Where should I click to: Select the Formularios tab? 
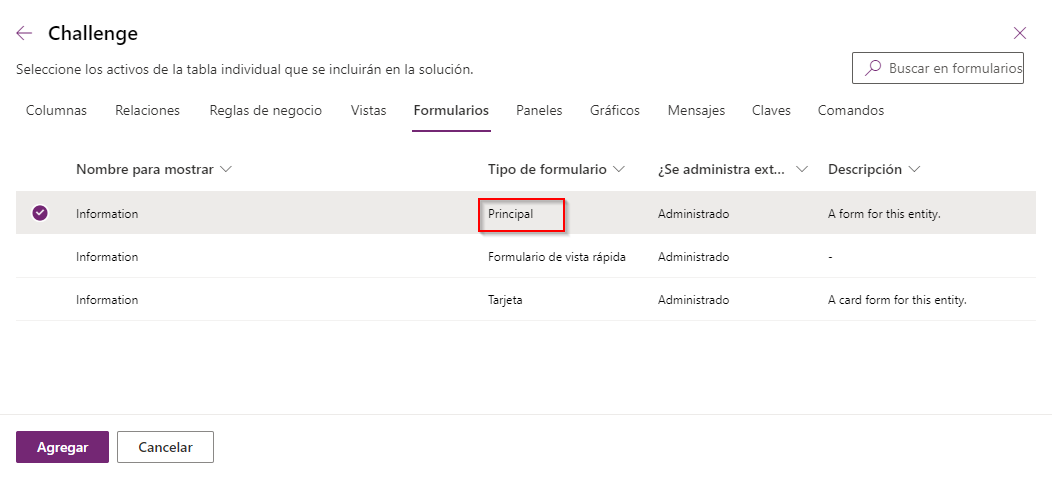(451, 111)
